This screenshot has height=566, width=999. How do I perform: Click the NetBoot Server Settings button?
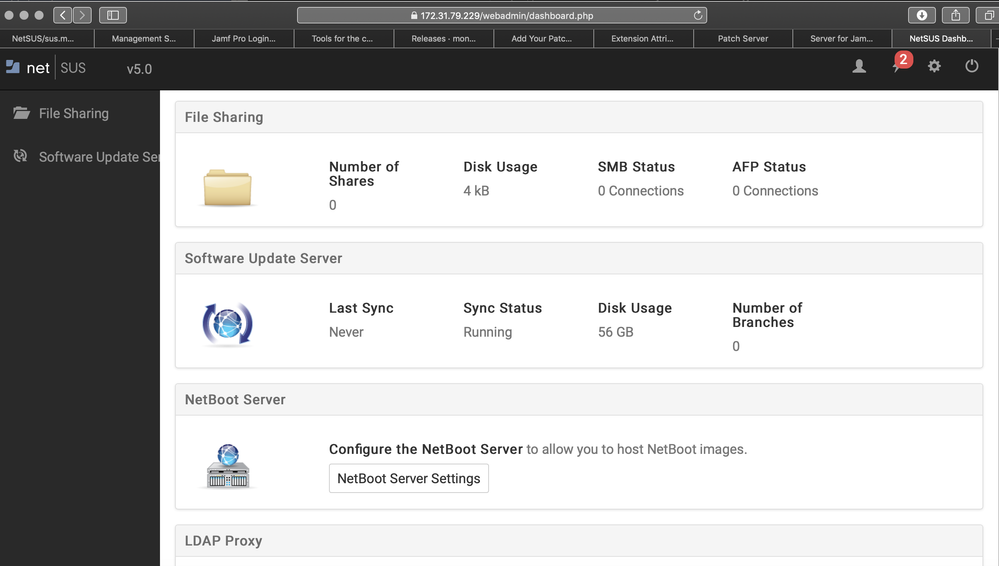(408, 479)
